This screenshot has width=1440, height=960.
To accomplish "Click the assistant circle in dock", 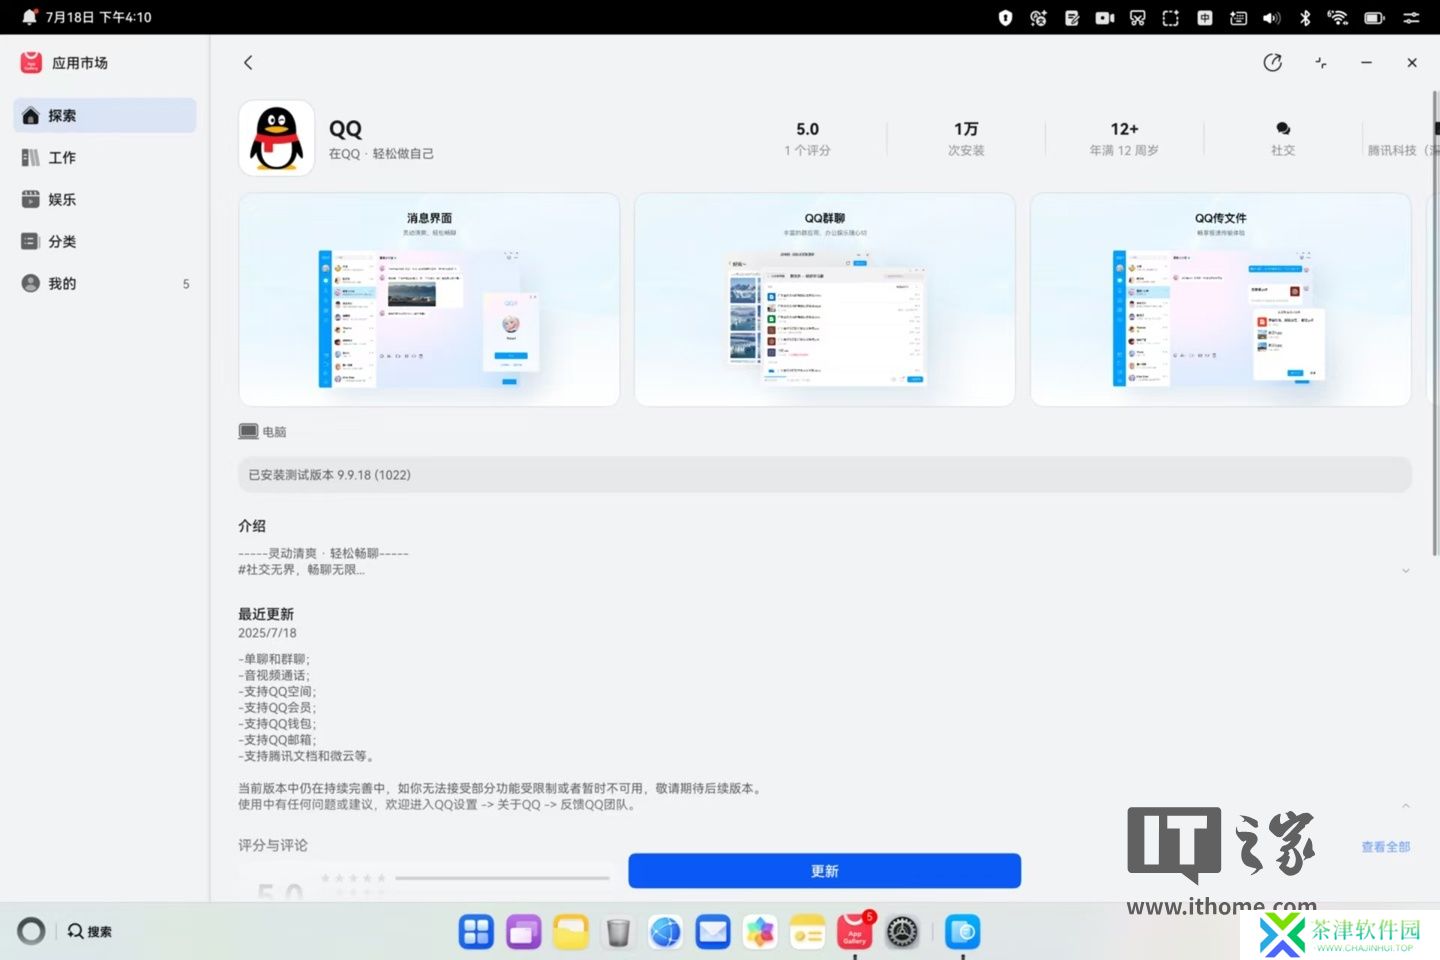I will tap(31, 931).
